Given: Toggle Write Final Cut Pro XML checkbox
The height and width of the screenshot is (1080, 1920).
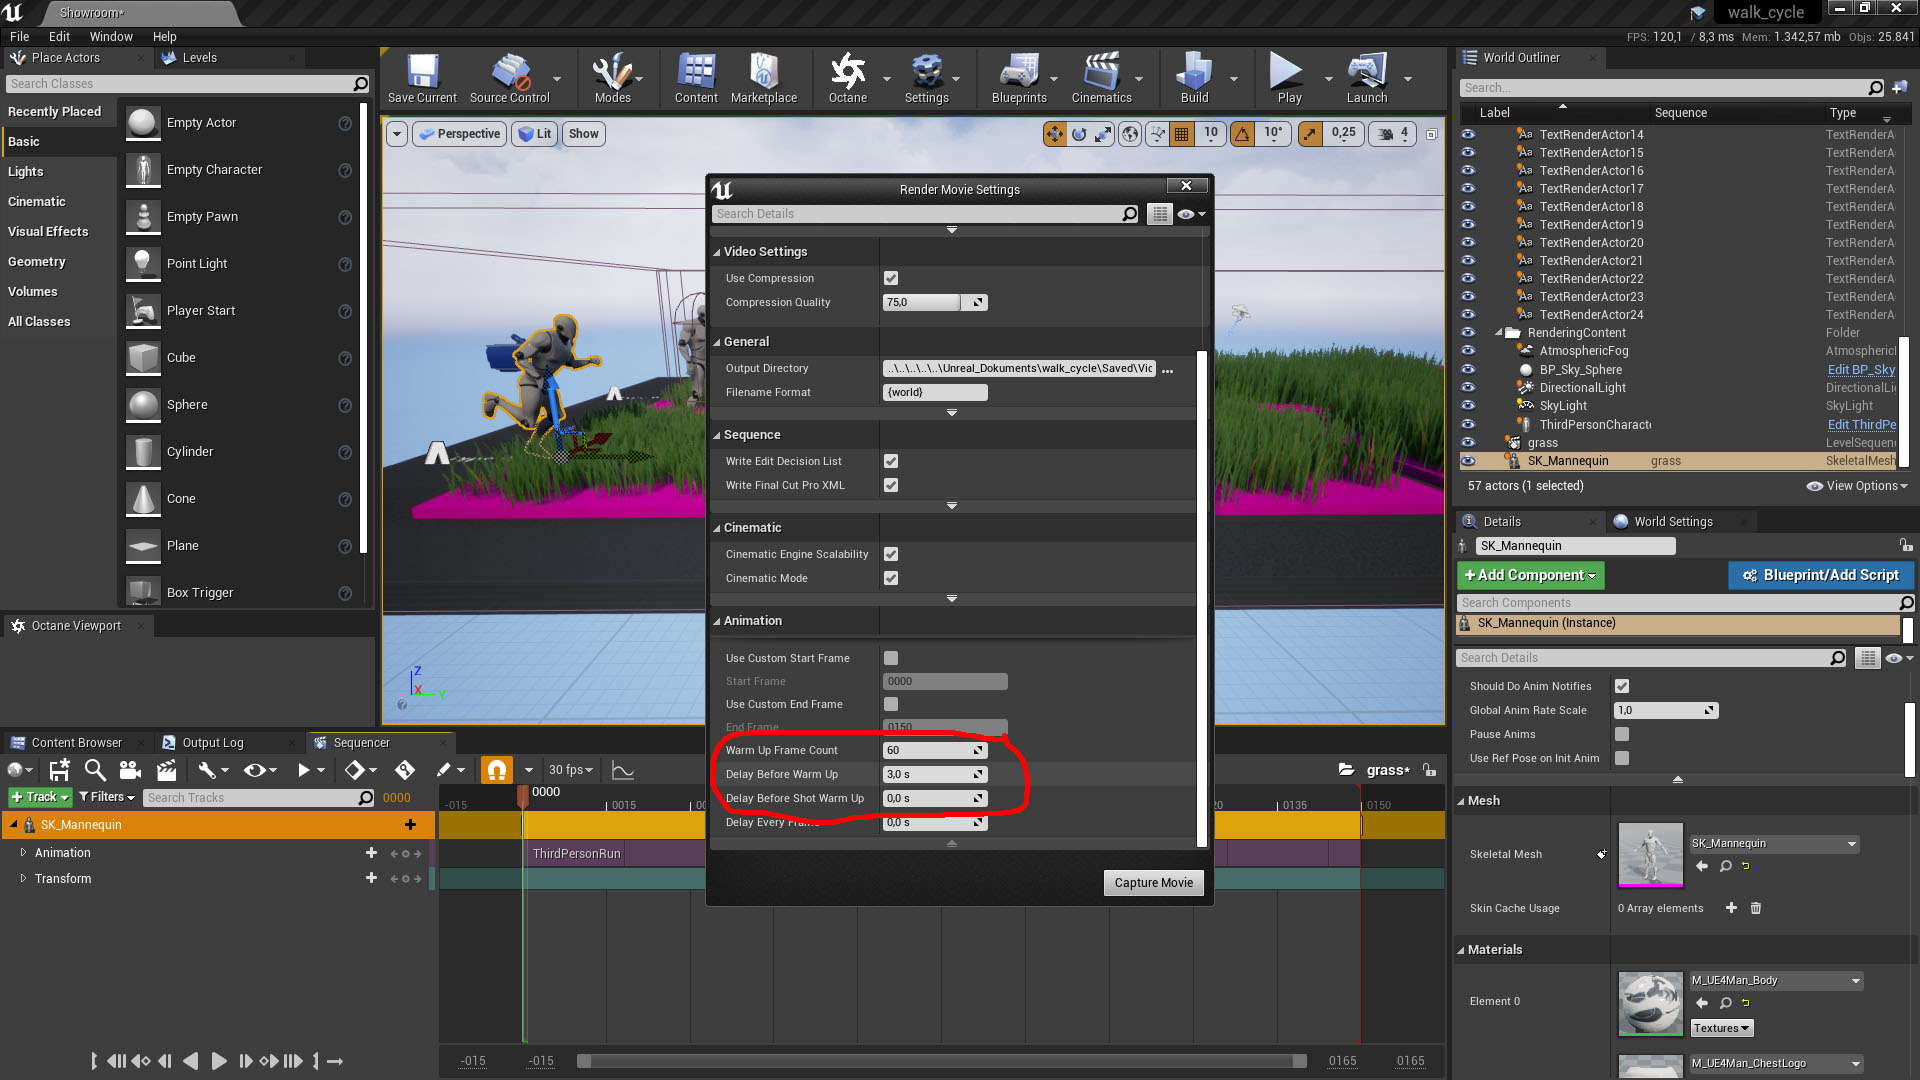Looking at the screenshot, I should click(891, 485).
